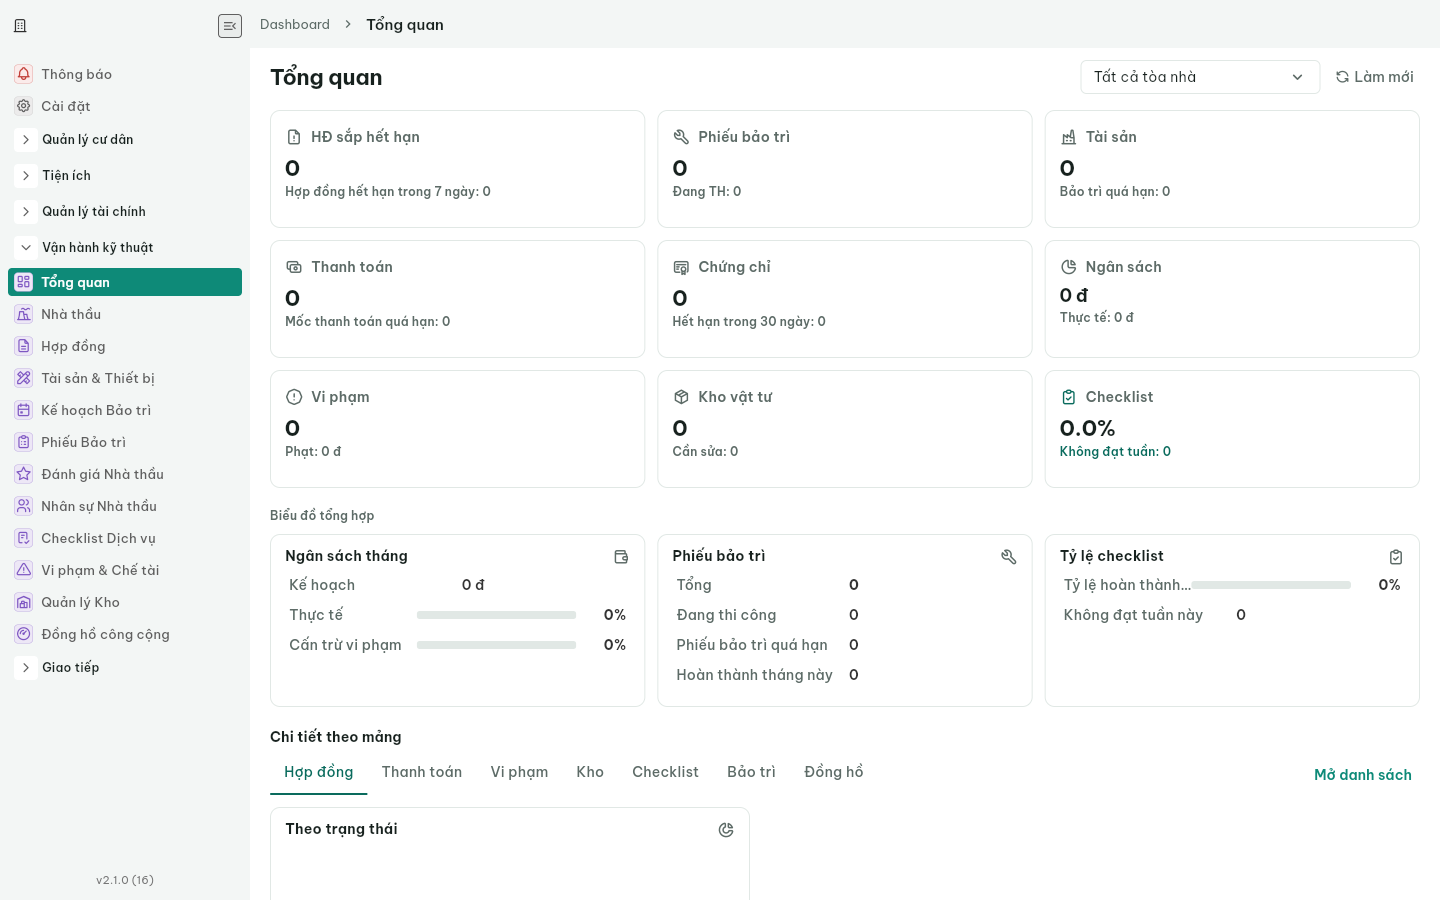Click the pie chart icon in Theo trạng thái card
Image resolution: width=1440 pixels, height=900 pixels.
tap(726, 830)
